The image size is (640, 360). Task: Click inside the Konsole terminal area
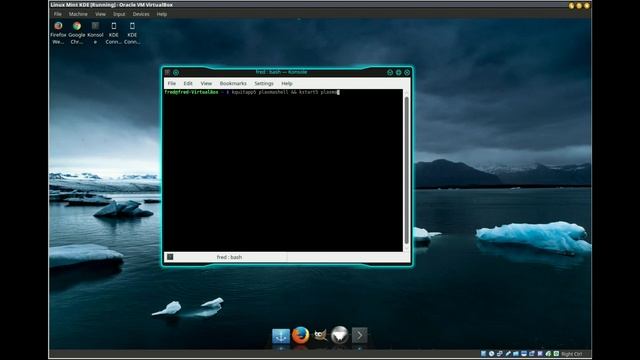pos(283,171)
